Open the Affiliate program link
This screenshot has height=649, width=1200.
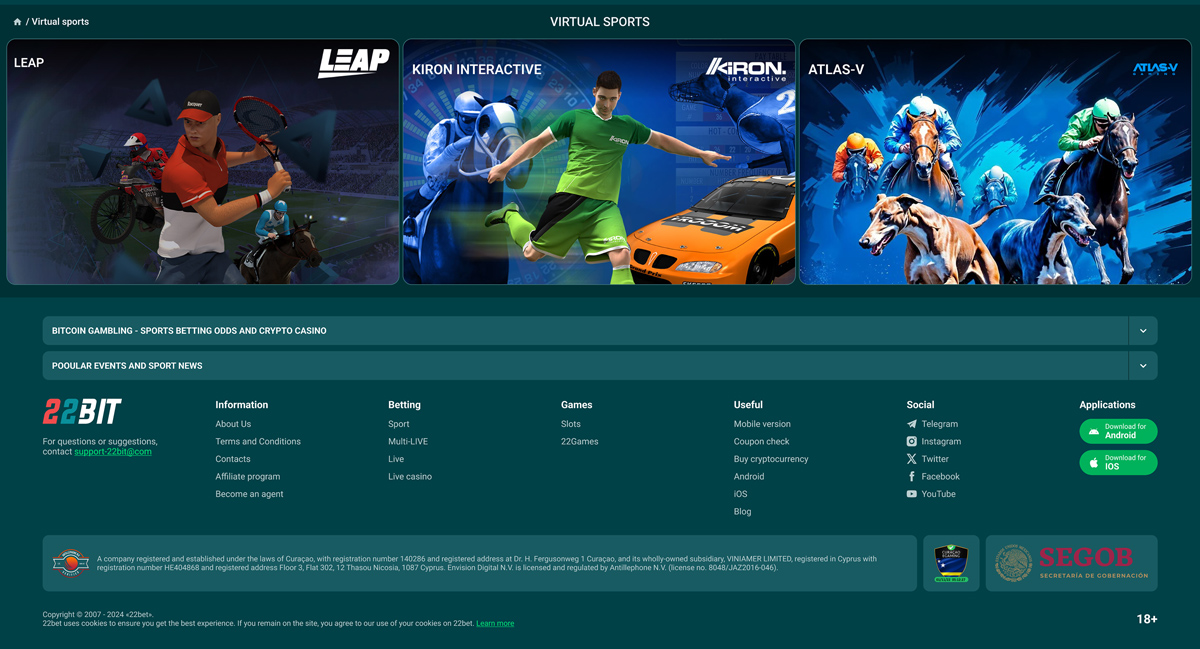(x=248, y=477)
